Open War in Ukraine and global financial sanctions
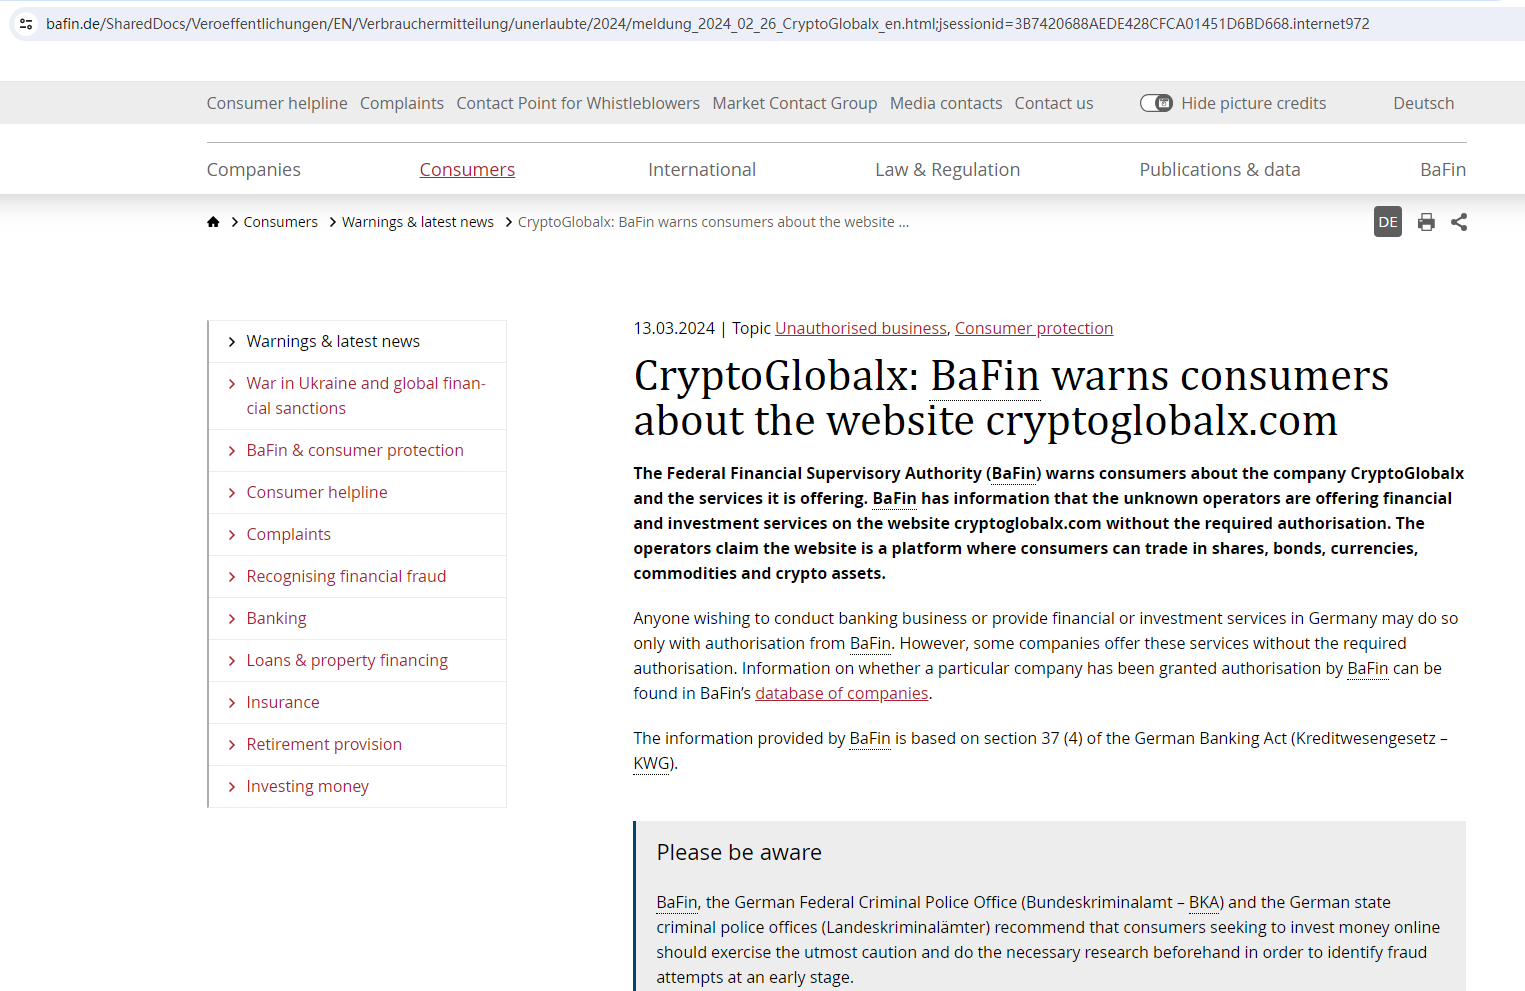The width and height of the screenshot is (1525, 991). [366, 396]
